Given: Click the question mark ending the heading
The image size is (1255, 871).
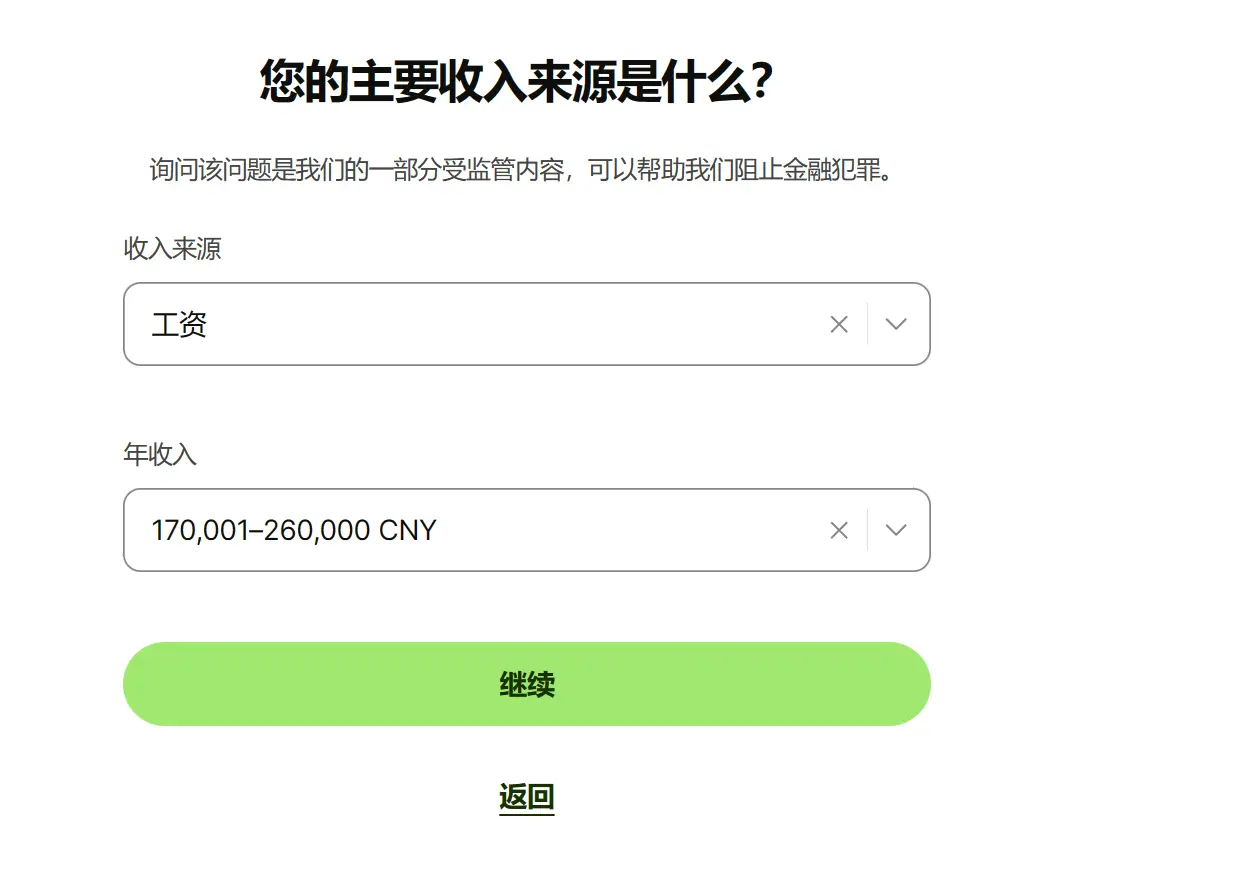Looking at the screenshot, I should pos(761,82).
